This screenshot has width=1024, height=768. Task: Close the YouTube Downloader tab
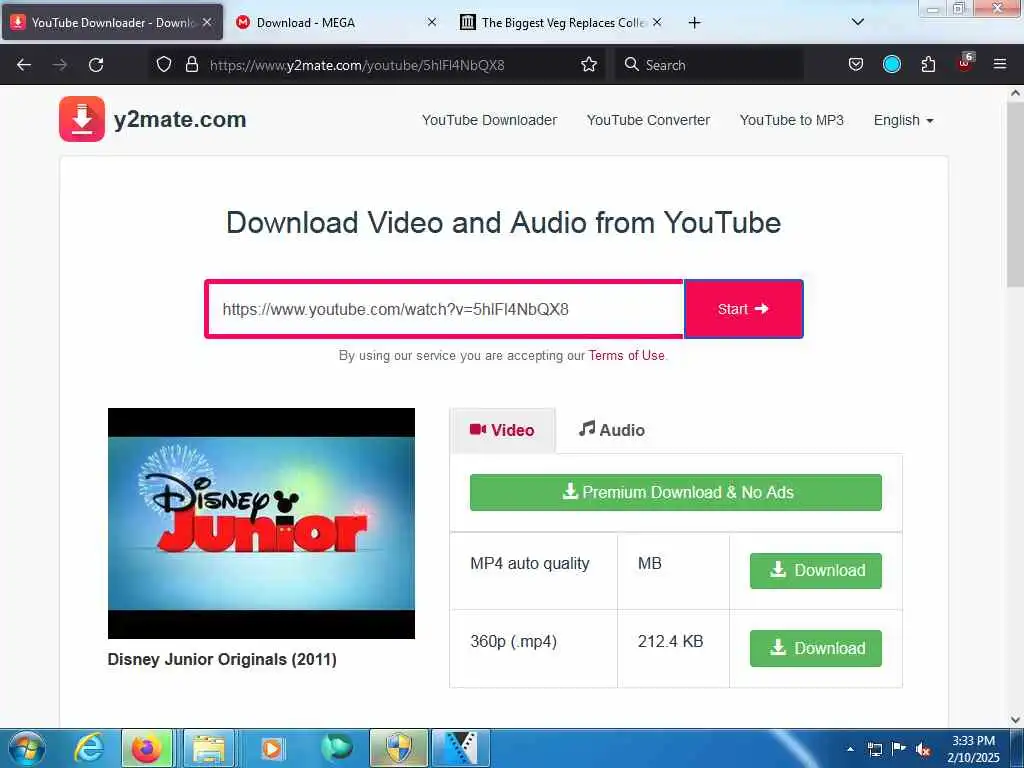tap(207, 22)
